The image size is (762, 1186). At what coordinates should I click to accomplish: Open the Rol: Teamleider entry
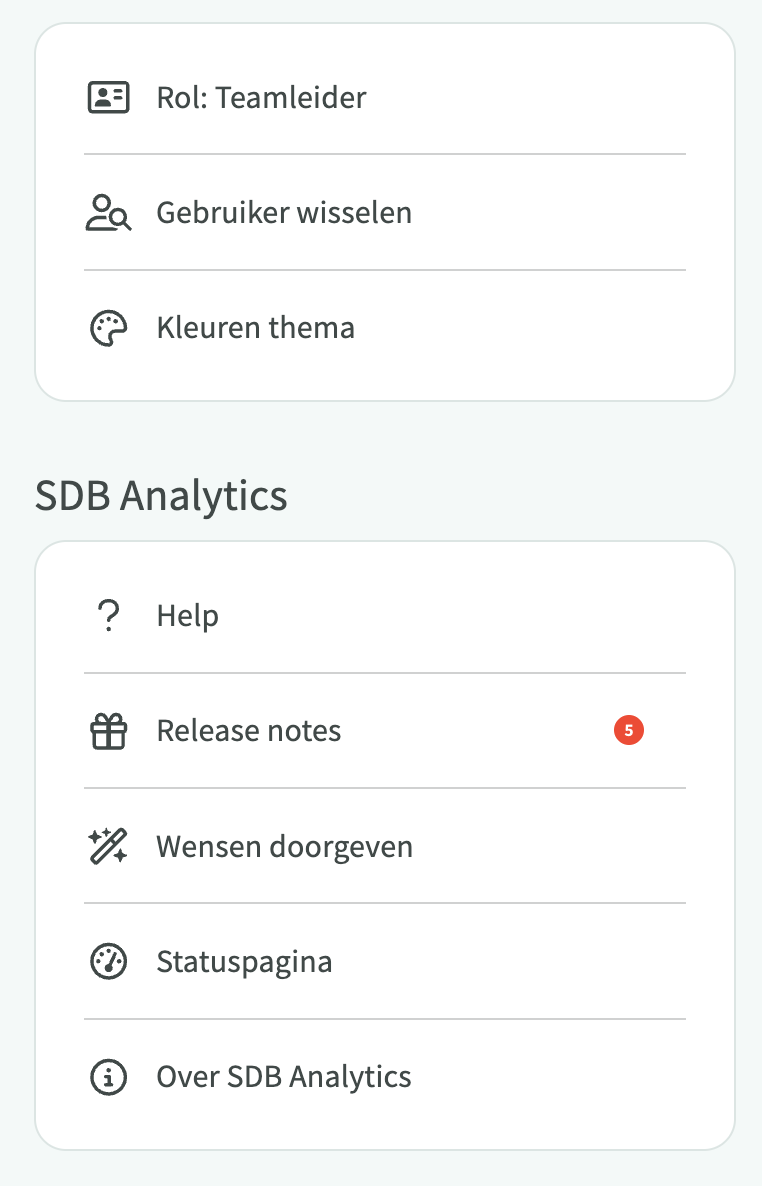point(261,98)
